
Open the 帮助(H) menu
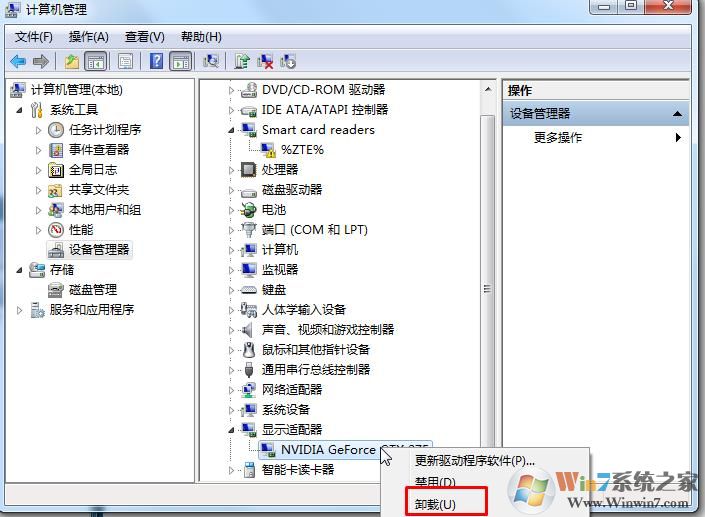coord(201,36)
